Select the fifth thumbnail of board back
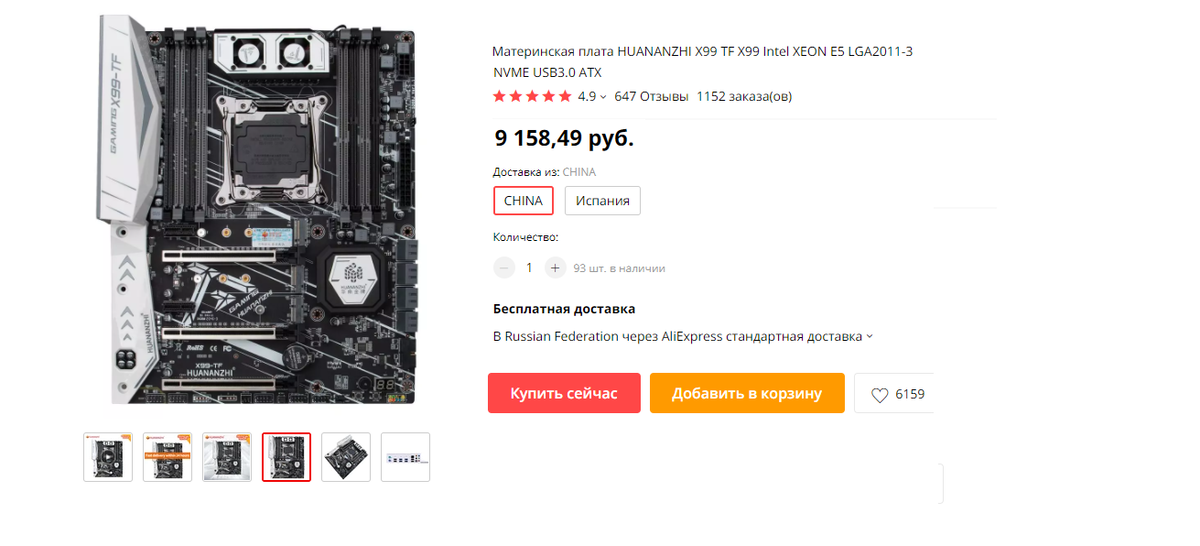 (346, 457)
